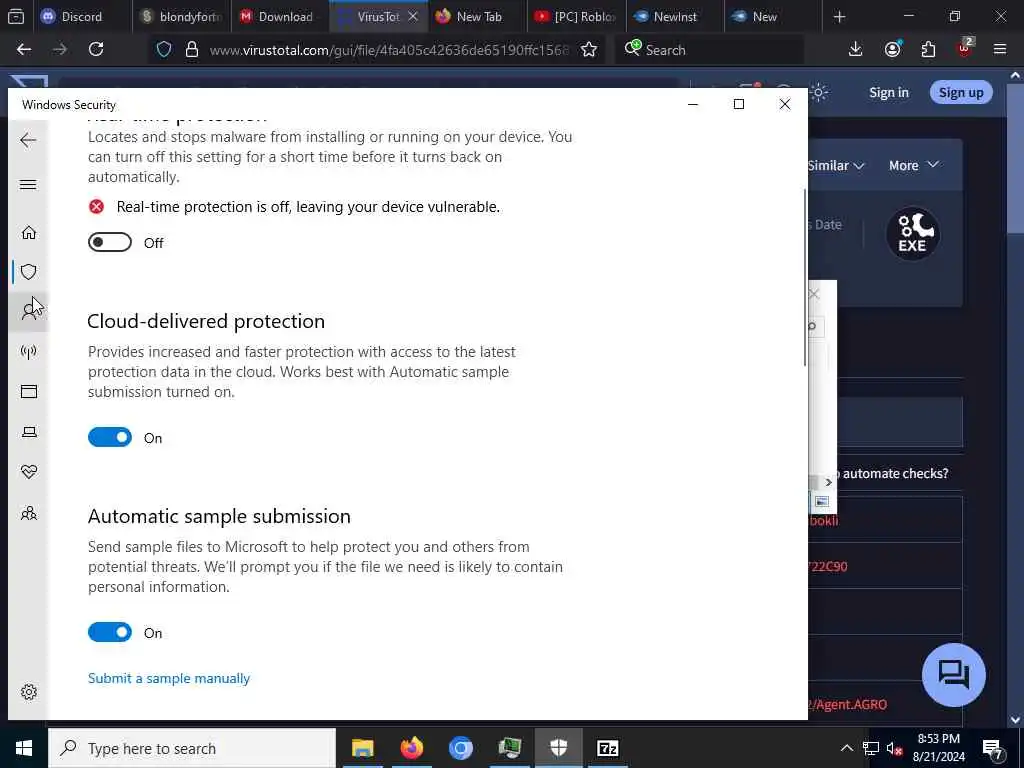1024x768 pixels.
Task: Open a new browser tab
Action: (840, 16)
